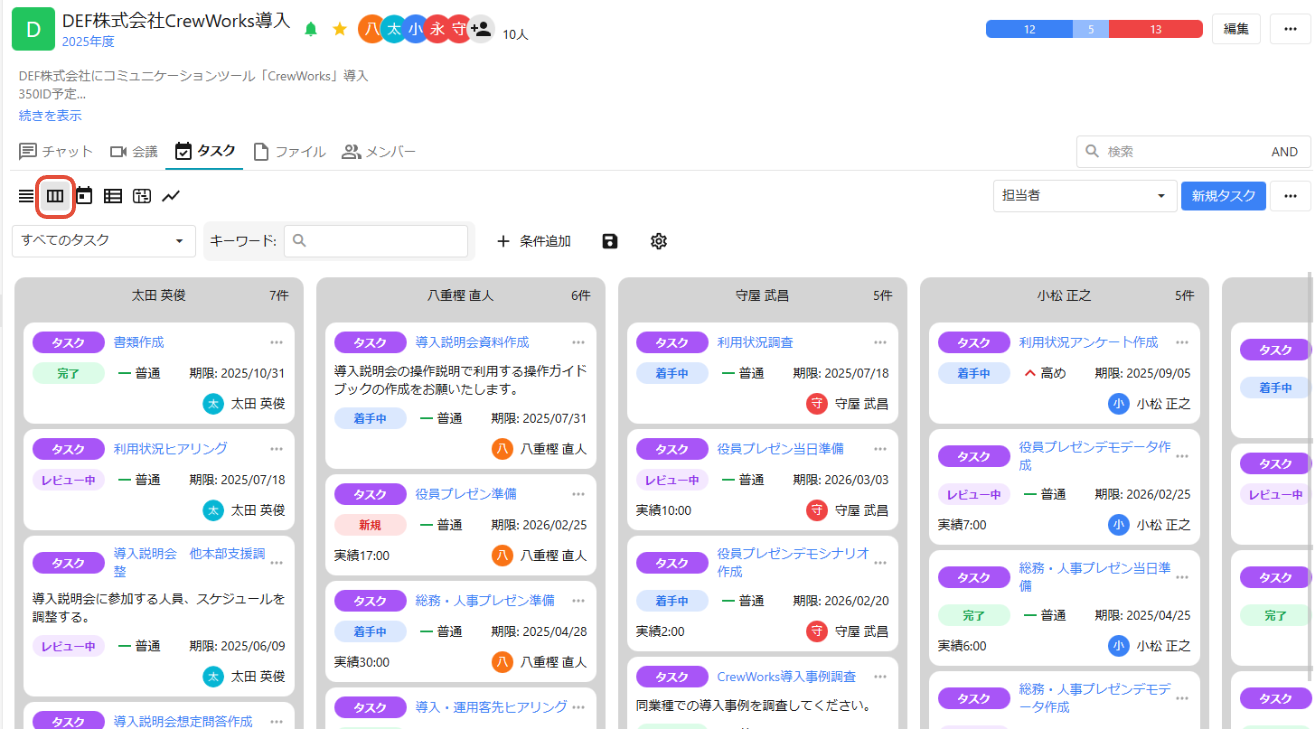Switch to the 会議 tab
Screen dimensions: 1315x729
coord(134,152)
